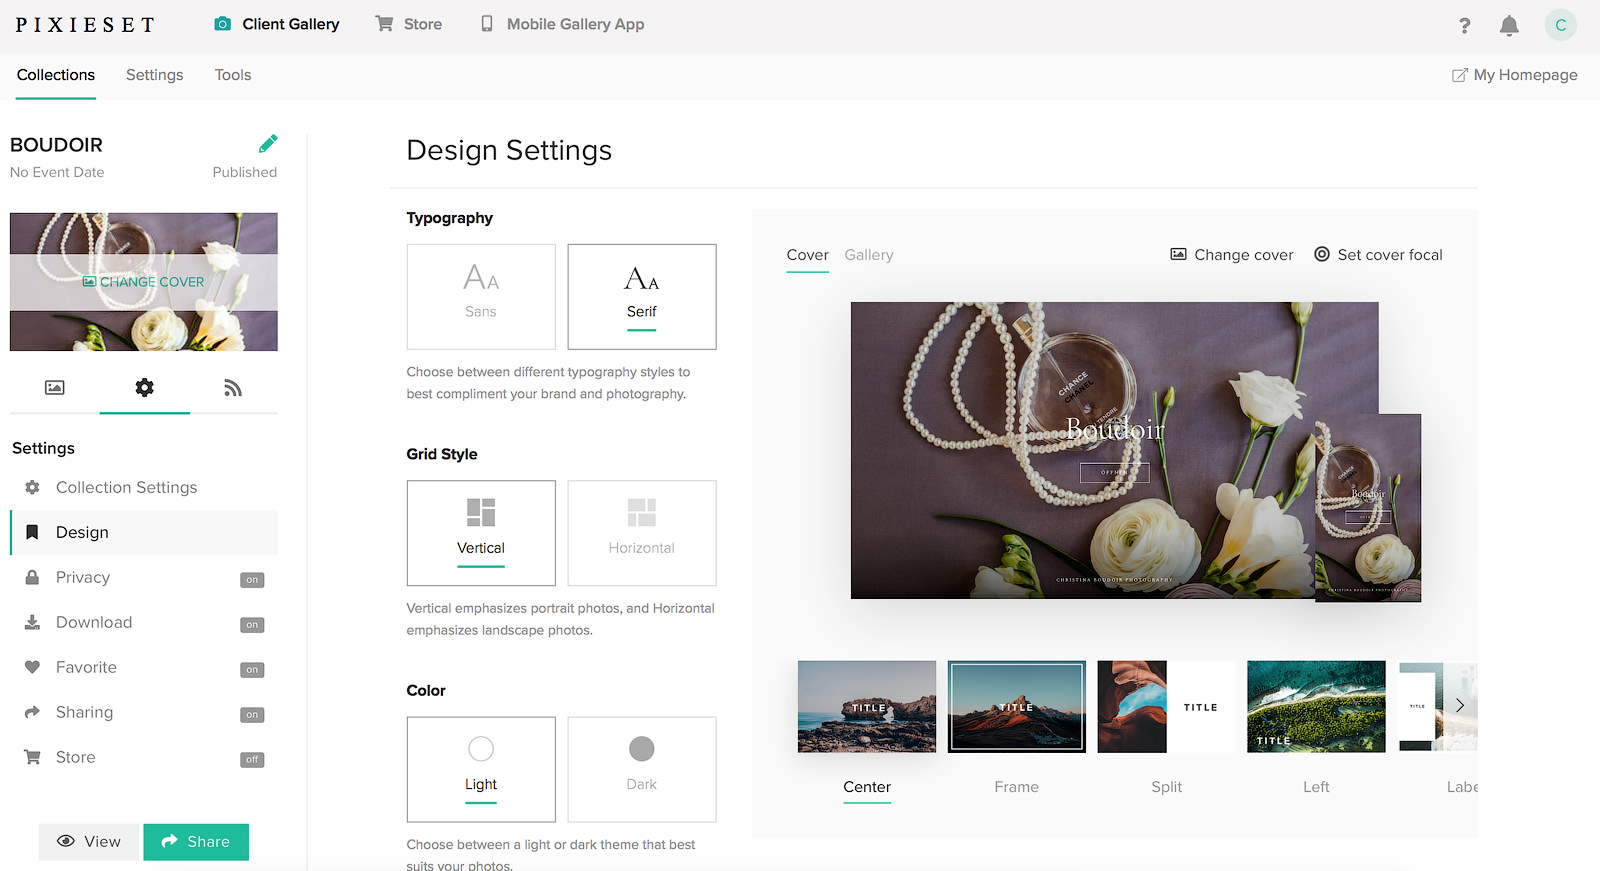Click the Set cover focal target icon
Image resolution: width=1600 pixels, height=871 pixels.
point(1322,254)
